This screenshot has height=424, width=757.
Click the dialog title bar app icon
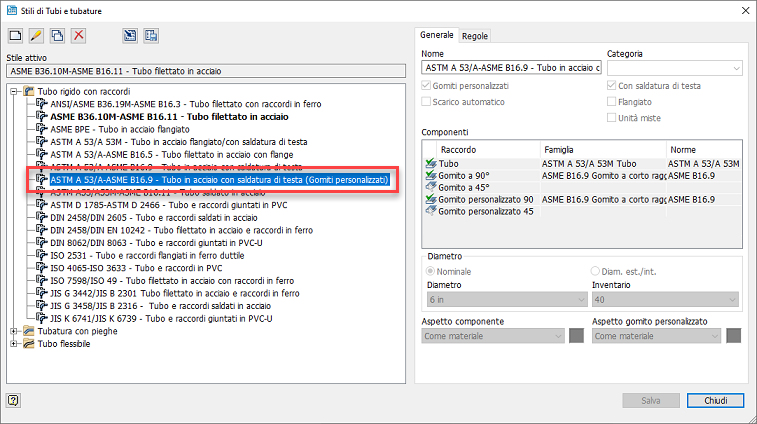point(12,10)
